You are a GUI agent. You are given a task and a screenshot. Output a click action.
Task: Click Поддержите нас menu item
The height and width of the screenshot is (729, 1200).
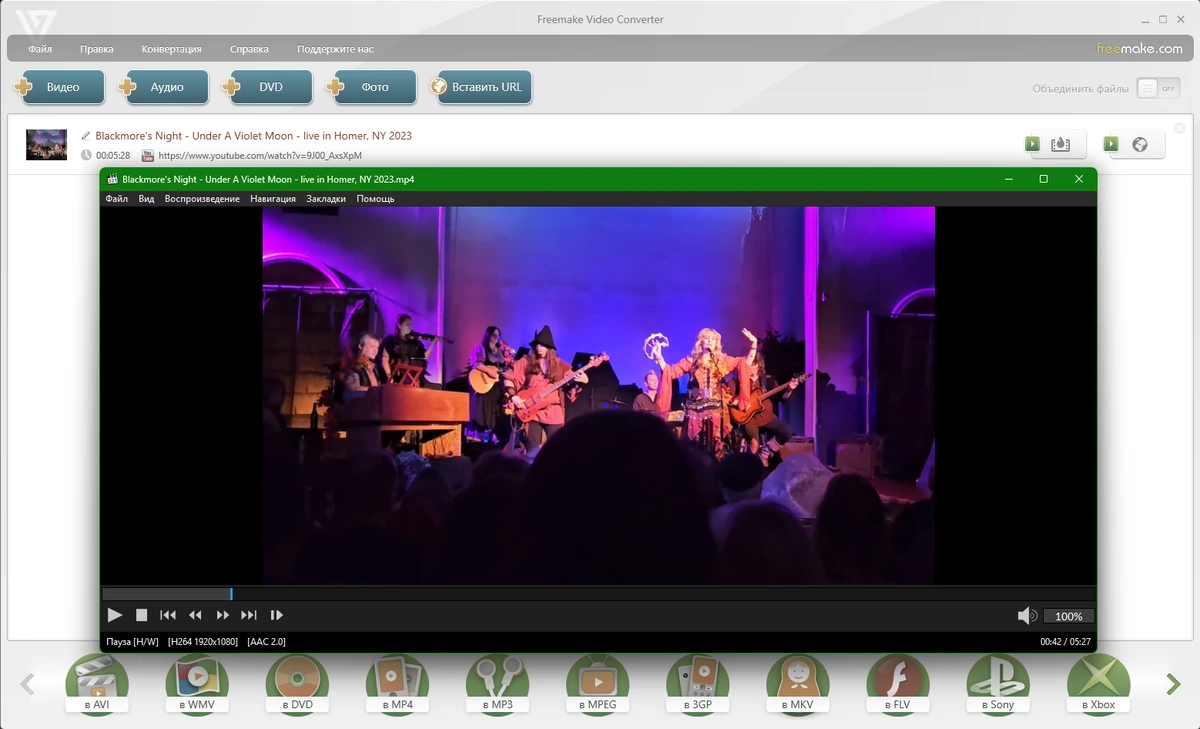(x=335, y=48)
